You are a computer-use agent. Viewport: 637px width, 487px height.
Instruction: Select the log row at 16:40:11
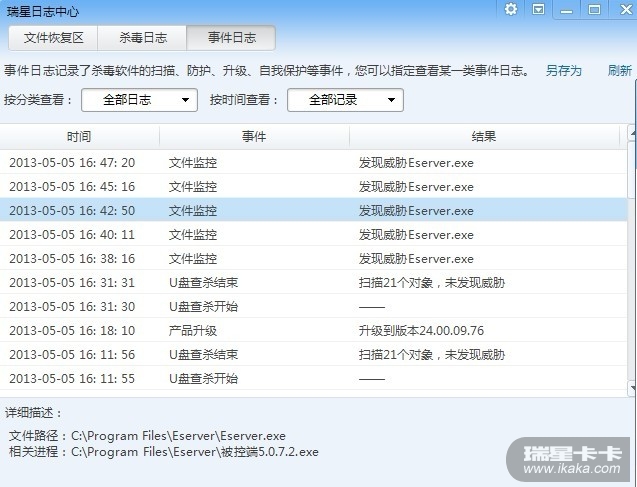pos(313,234)
